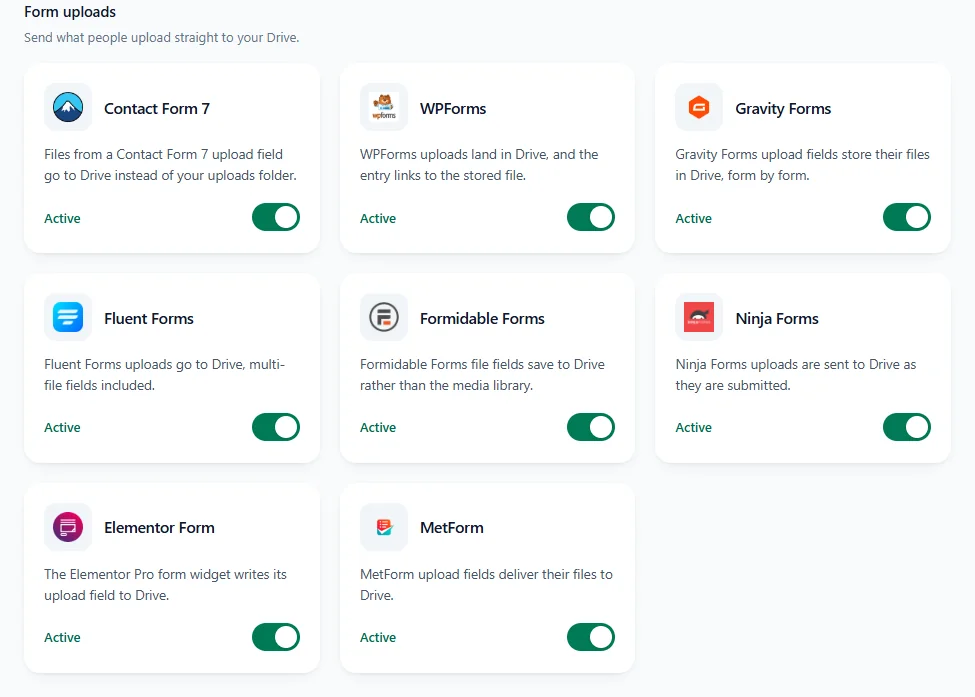Click the MetForm icon

pos(384,527)
